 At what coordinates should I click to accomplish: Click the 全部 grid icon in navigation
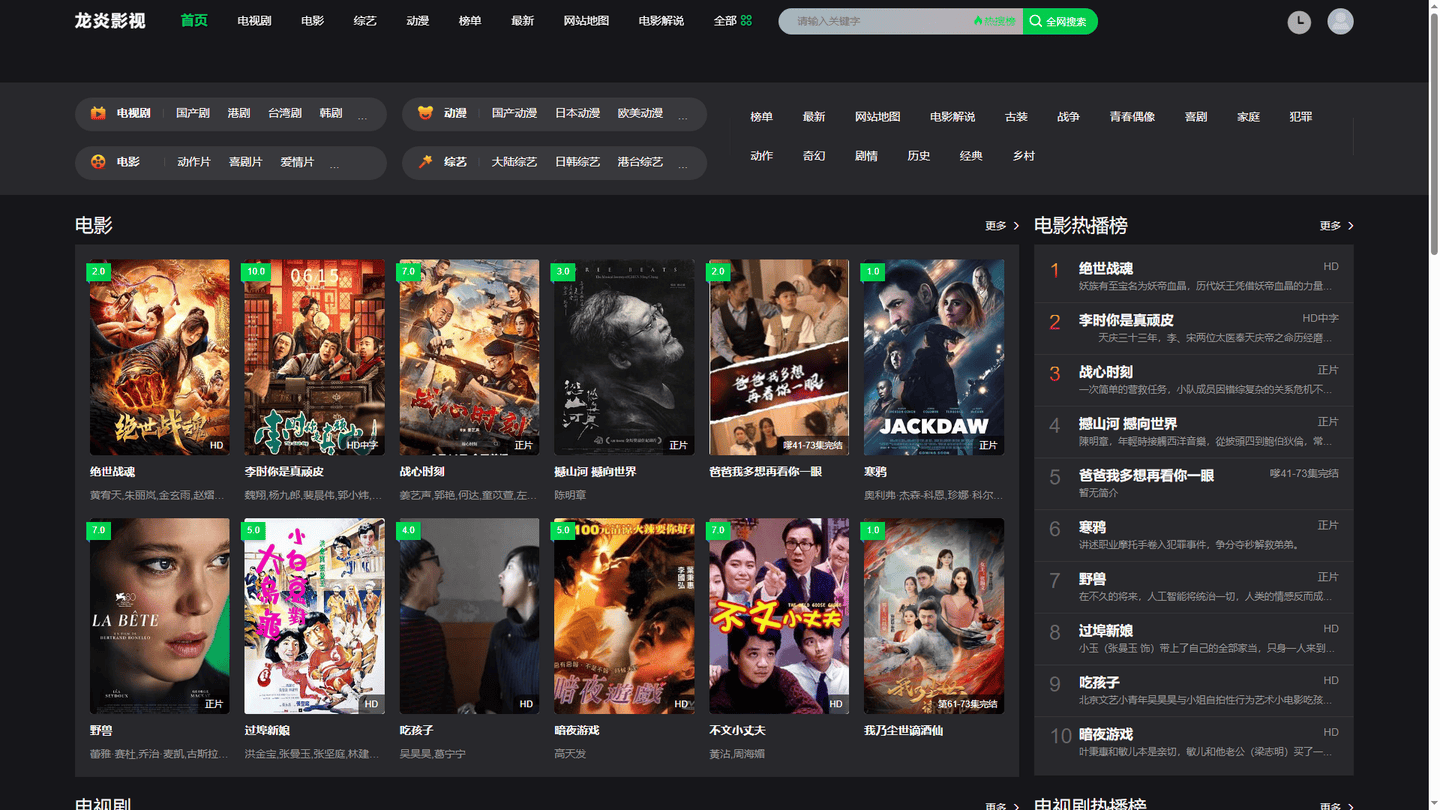pyautogui.click(x=746, y=21)
